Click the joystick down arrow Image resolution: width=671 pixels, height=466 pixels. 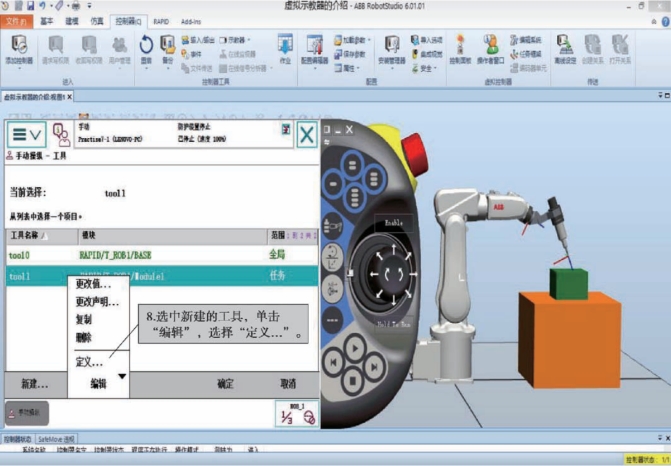point(394,300)
